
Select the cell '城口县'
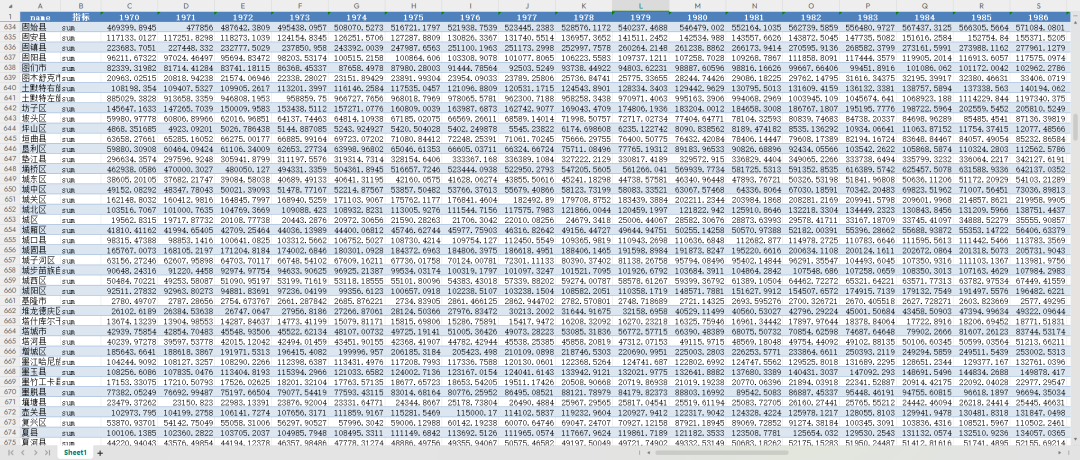(x=40, y=240)
